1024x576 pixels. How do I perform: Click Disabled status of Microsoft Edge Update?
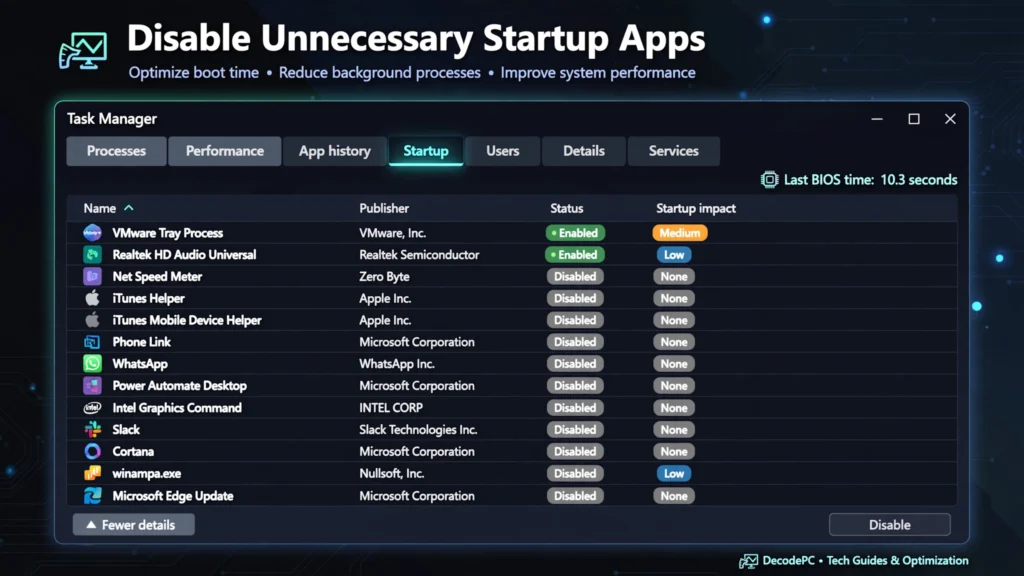(575, 496)
